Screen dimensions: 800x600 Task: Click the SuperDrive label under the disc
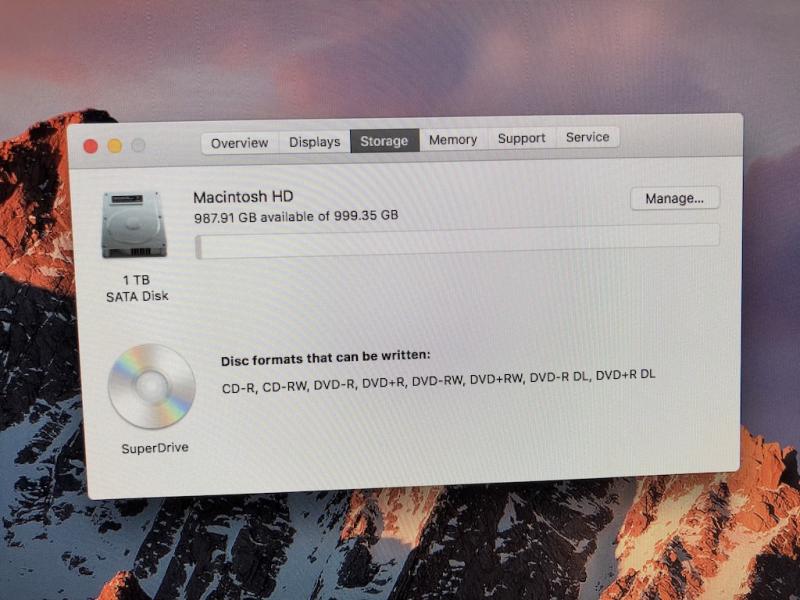155,448
